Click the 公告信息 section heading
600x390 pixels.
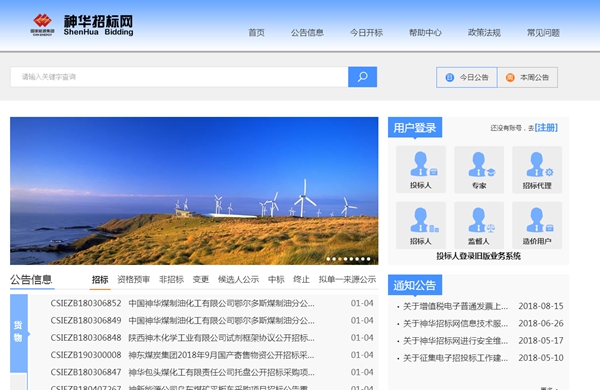31,280
